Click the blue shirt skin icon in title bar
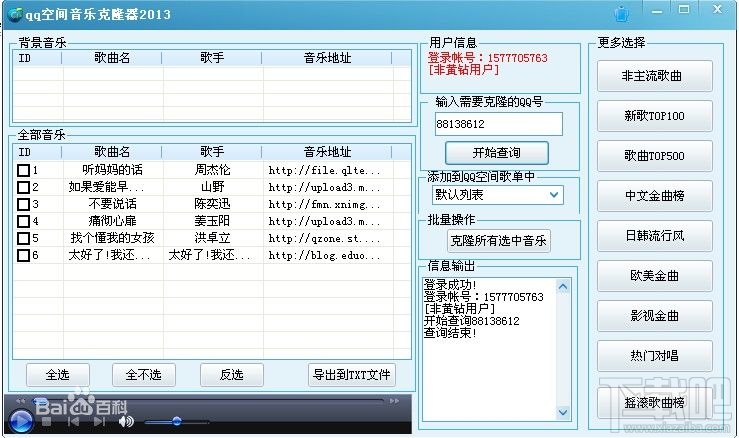This screenshot has height=438, width=739. click(622, 13)
